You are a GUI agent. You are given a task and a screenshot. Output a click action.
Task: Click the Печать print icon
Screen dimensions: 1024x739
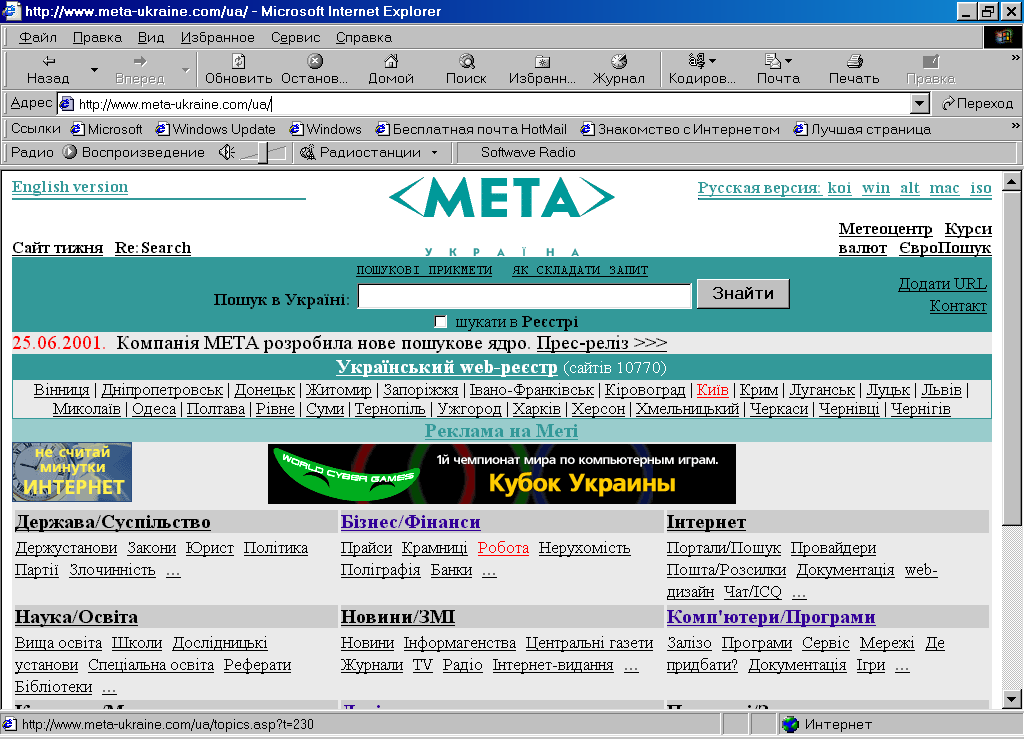point(854,61)
